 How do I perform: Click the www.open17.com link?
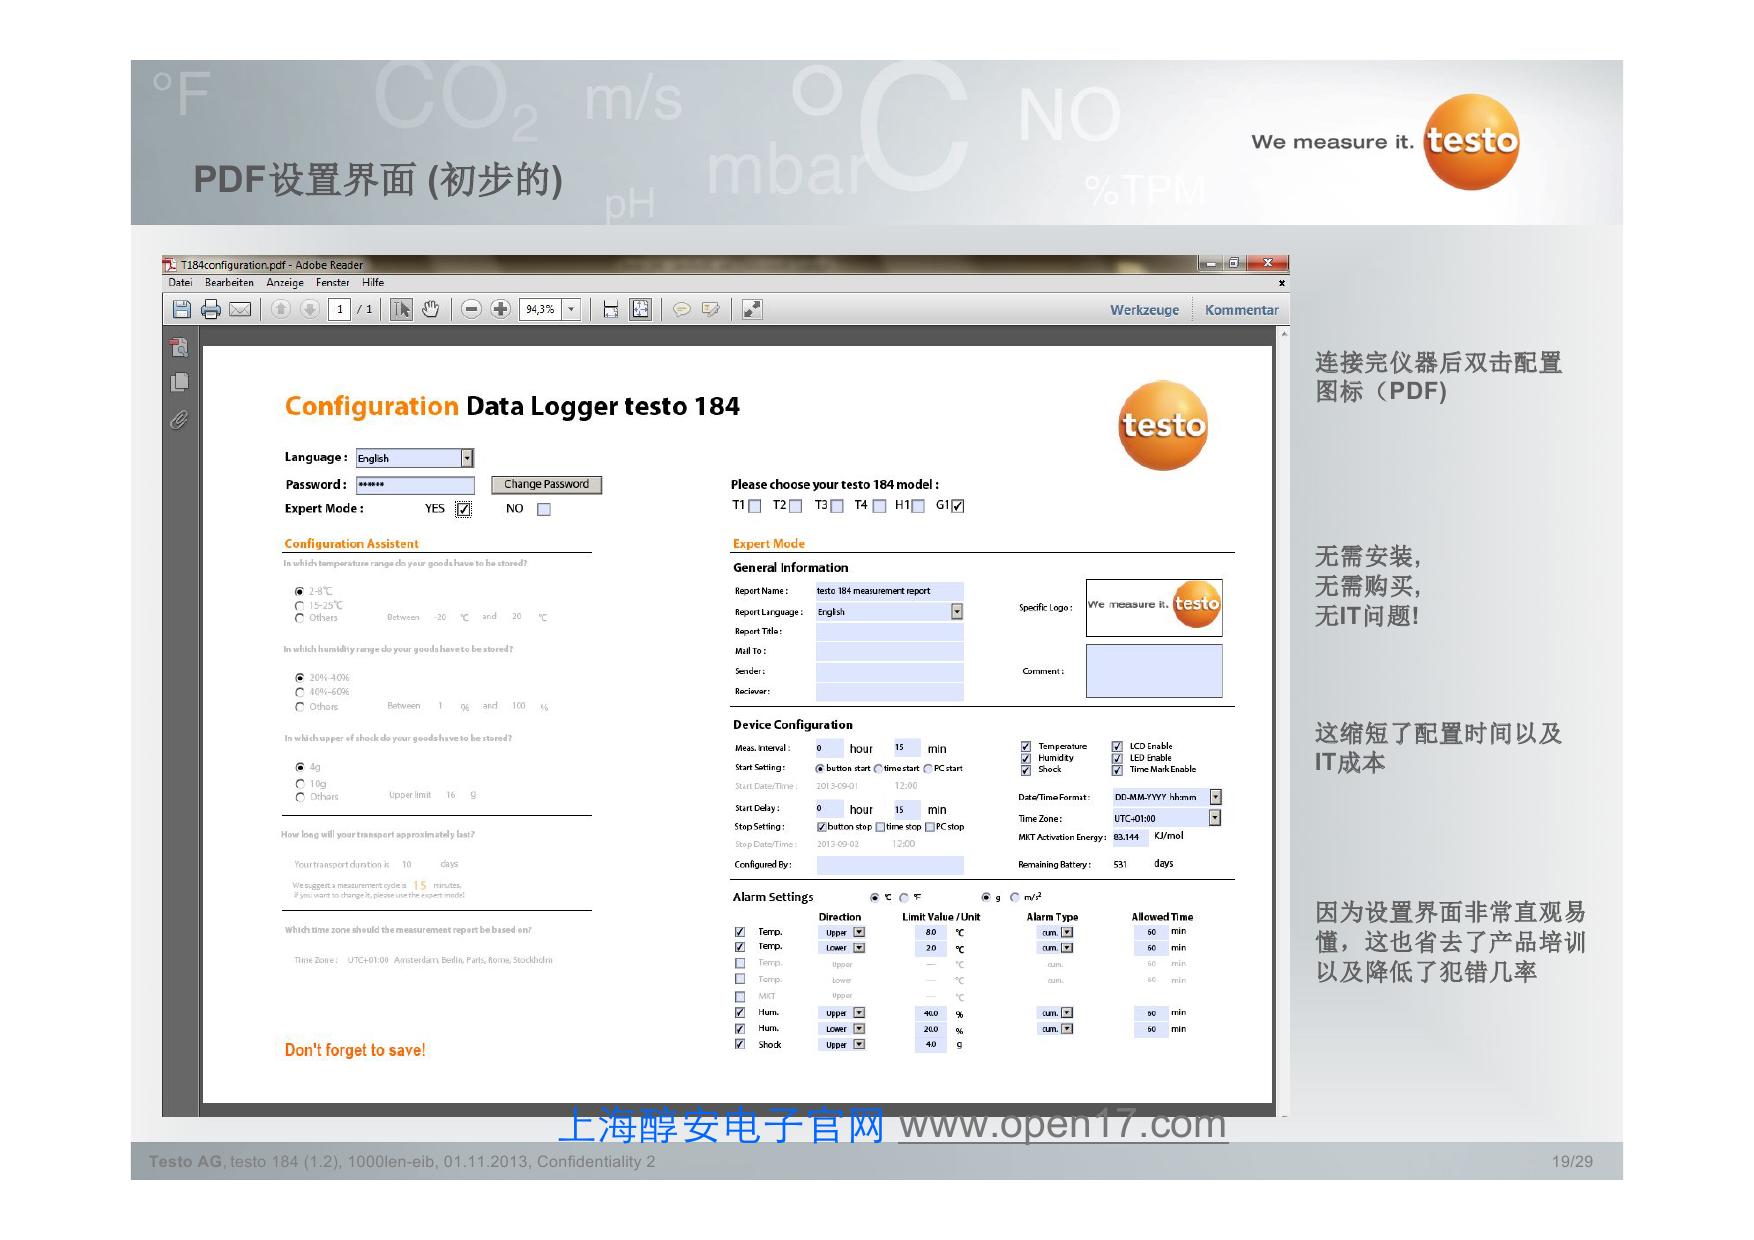(1063, 1125)
